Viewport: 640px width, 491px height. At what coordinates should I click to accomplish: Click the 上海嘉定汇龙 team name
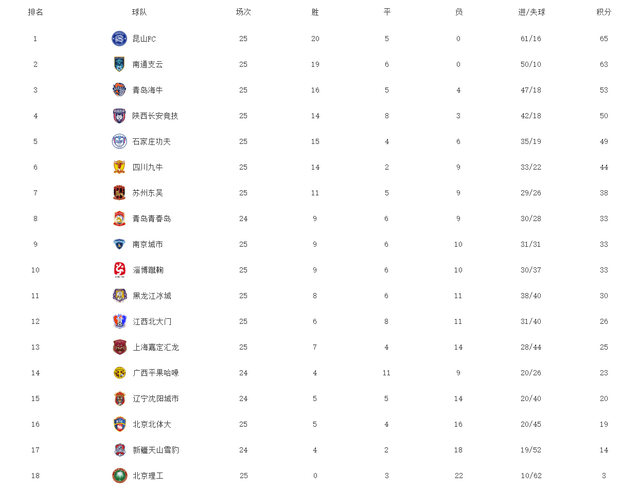(x=156, y=347)
